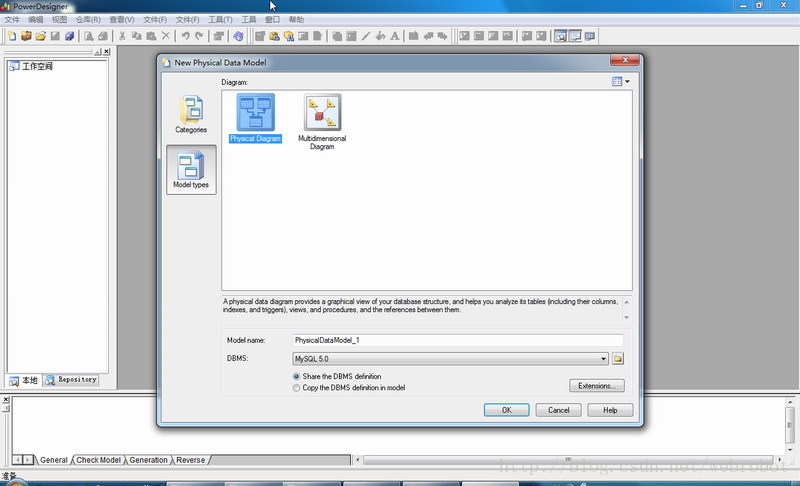
Task: Click the Cancel button
Action: [558, 410]
